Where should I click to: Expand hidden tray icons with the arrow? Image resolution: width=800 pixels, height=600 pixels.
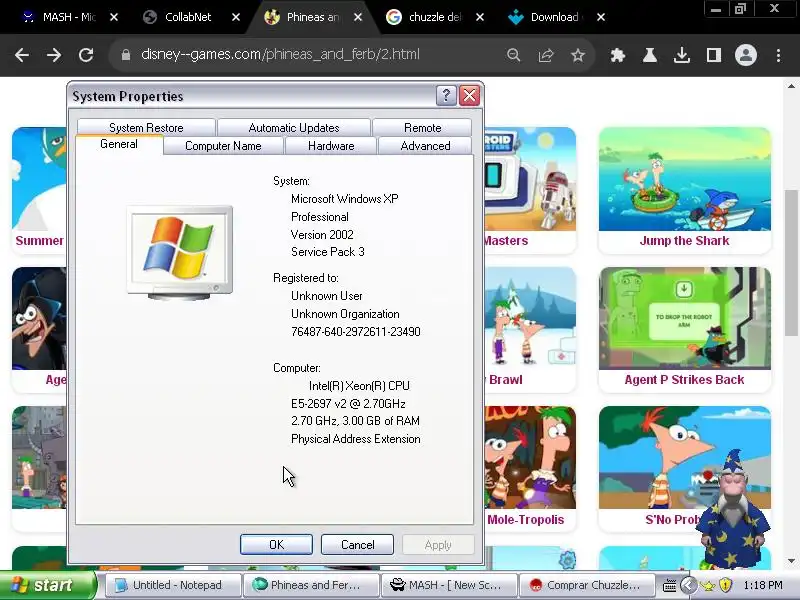point(688,585)
